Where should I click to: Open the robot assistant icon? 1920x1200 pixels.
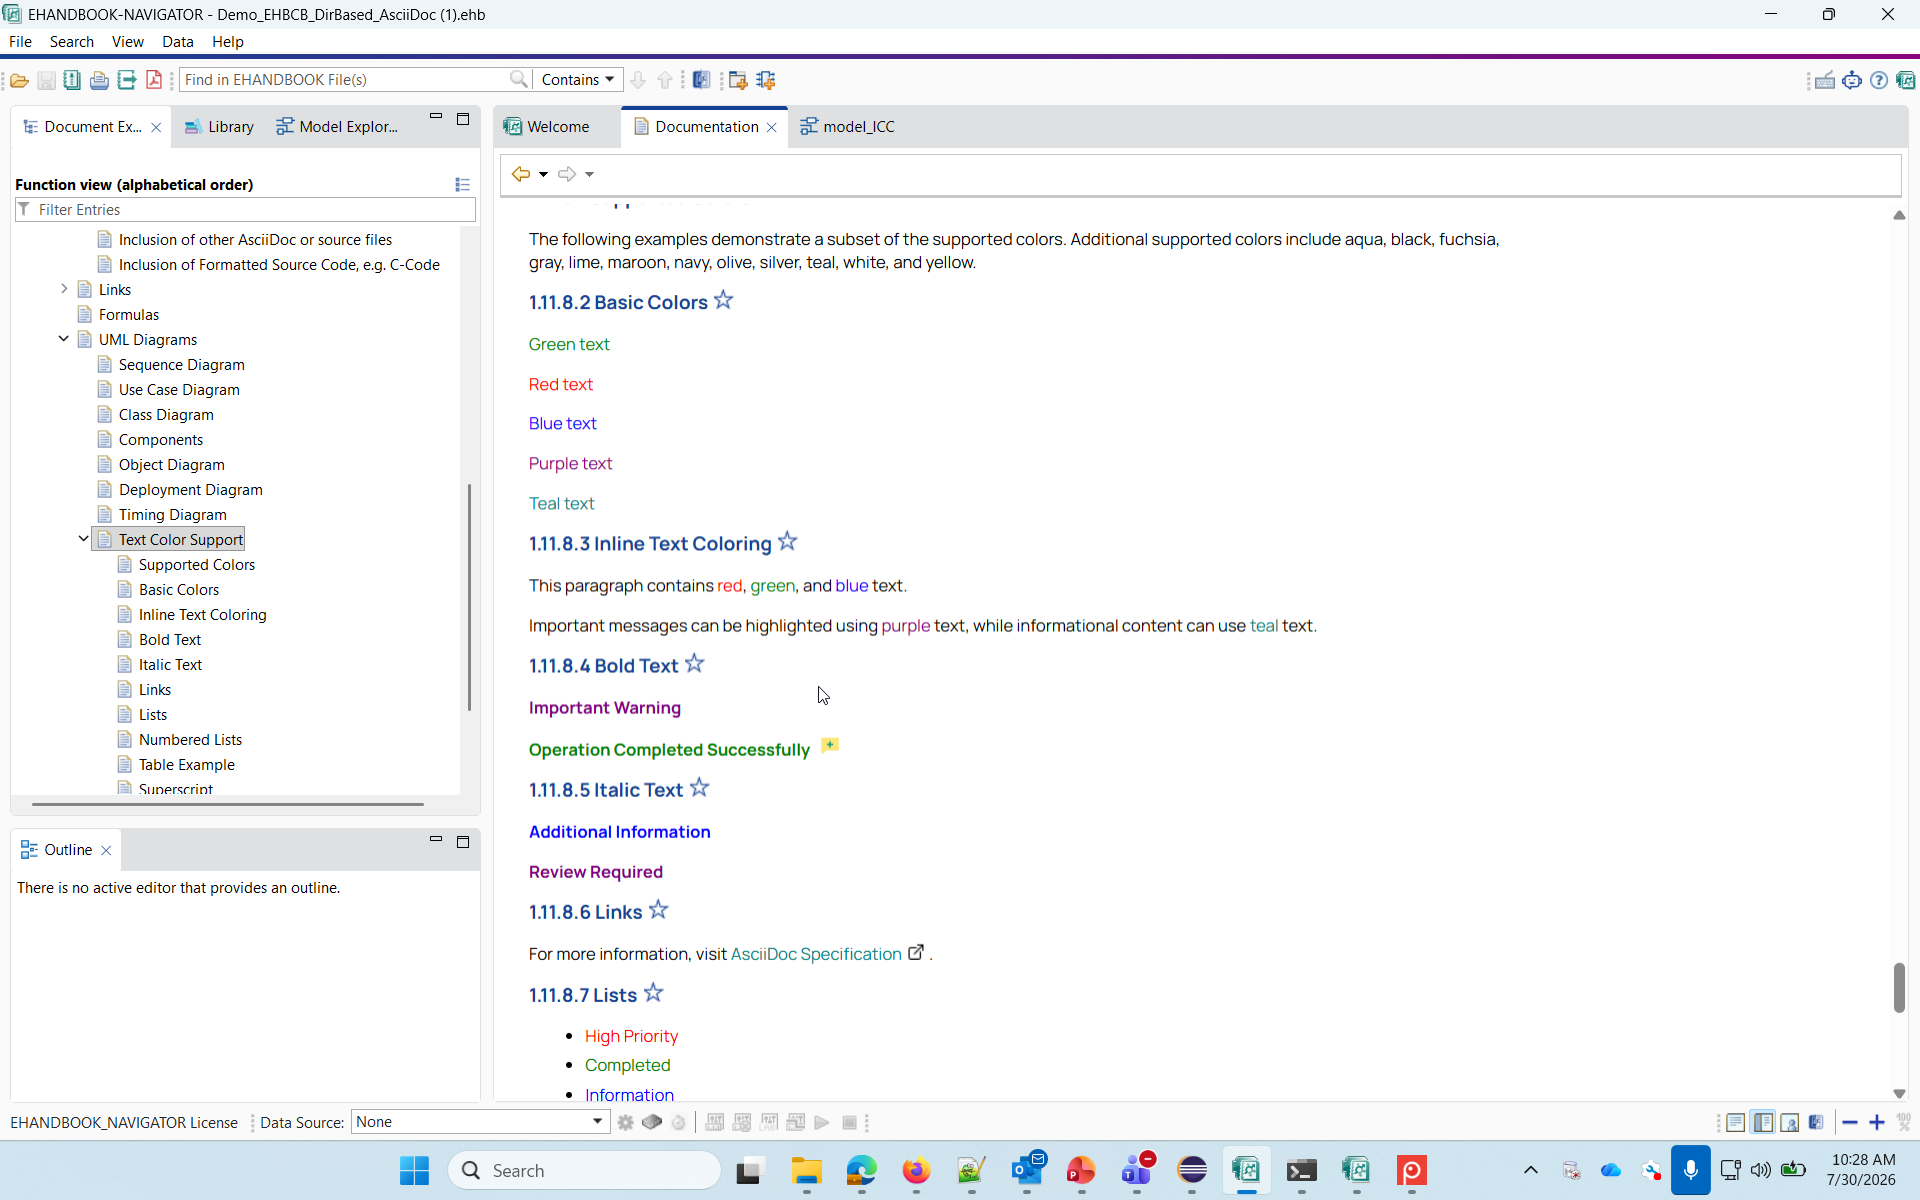[x=1852, y=80]
